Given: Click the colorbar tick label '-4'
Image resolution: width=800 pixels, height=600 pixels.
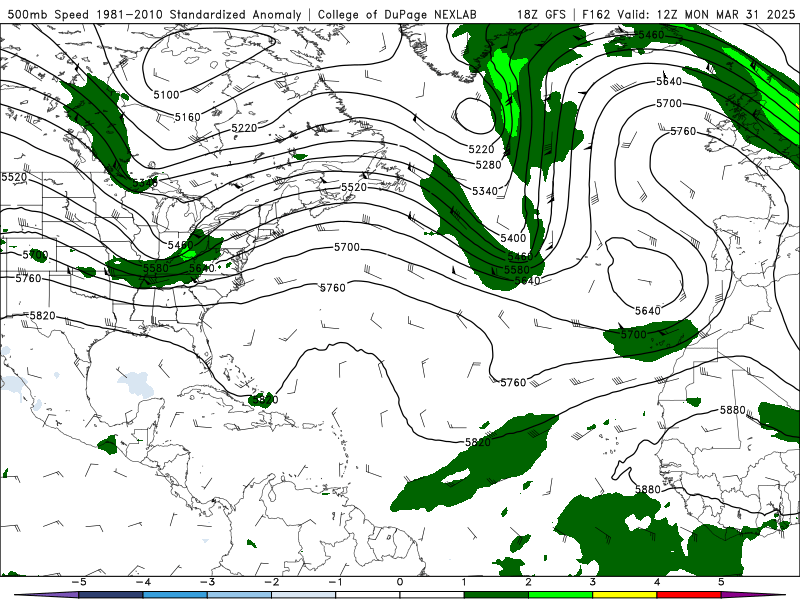Looking at the screenshot, I should (143, 582).
